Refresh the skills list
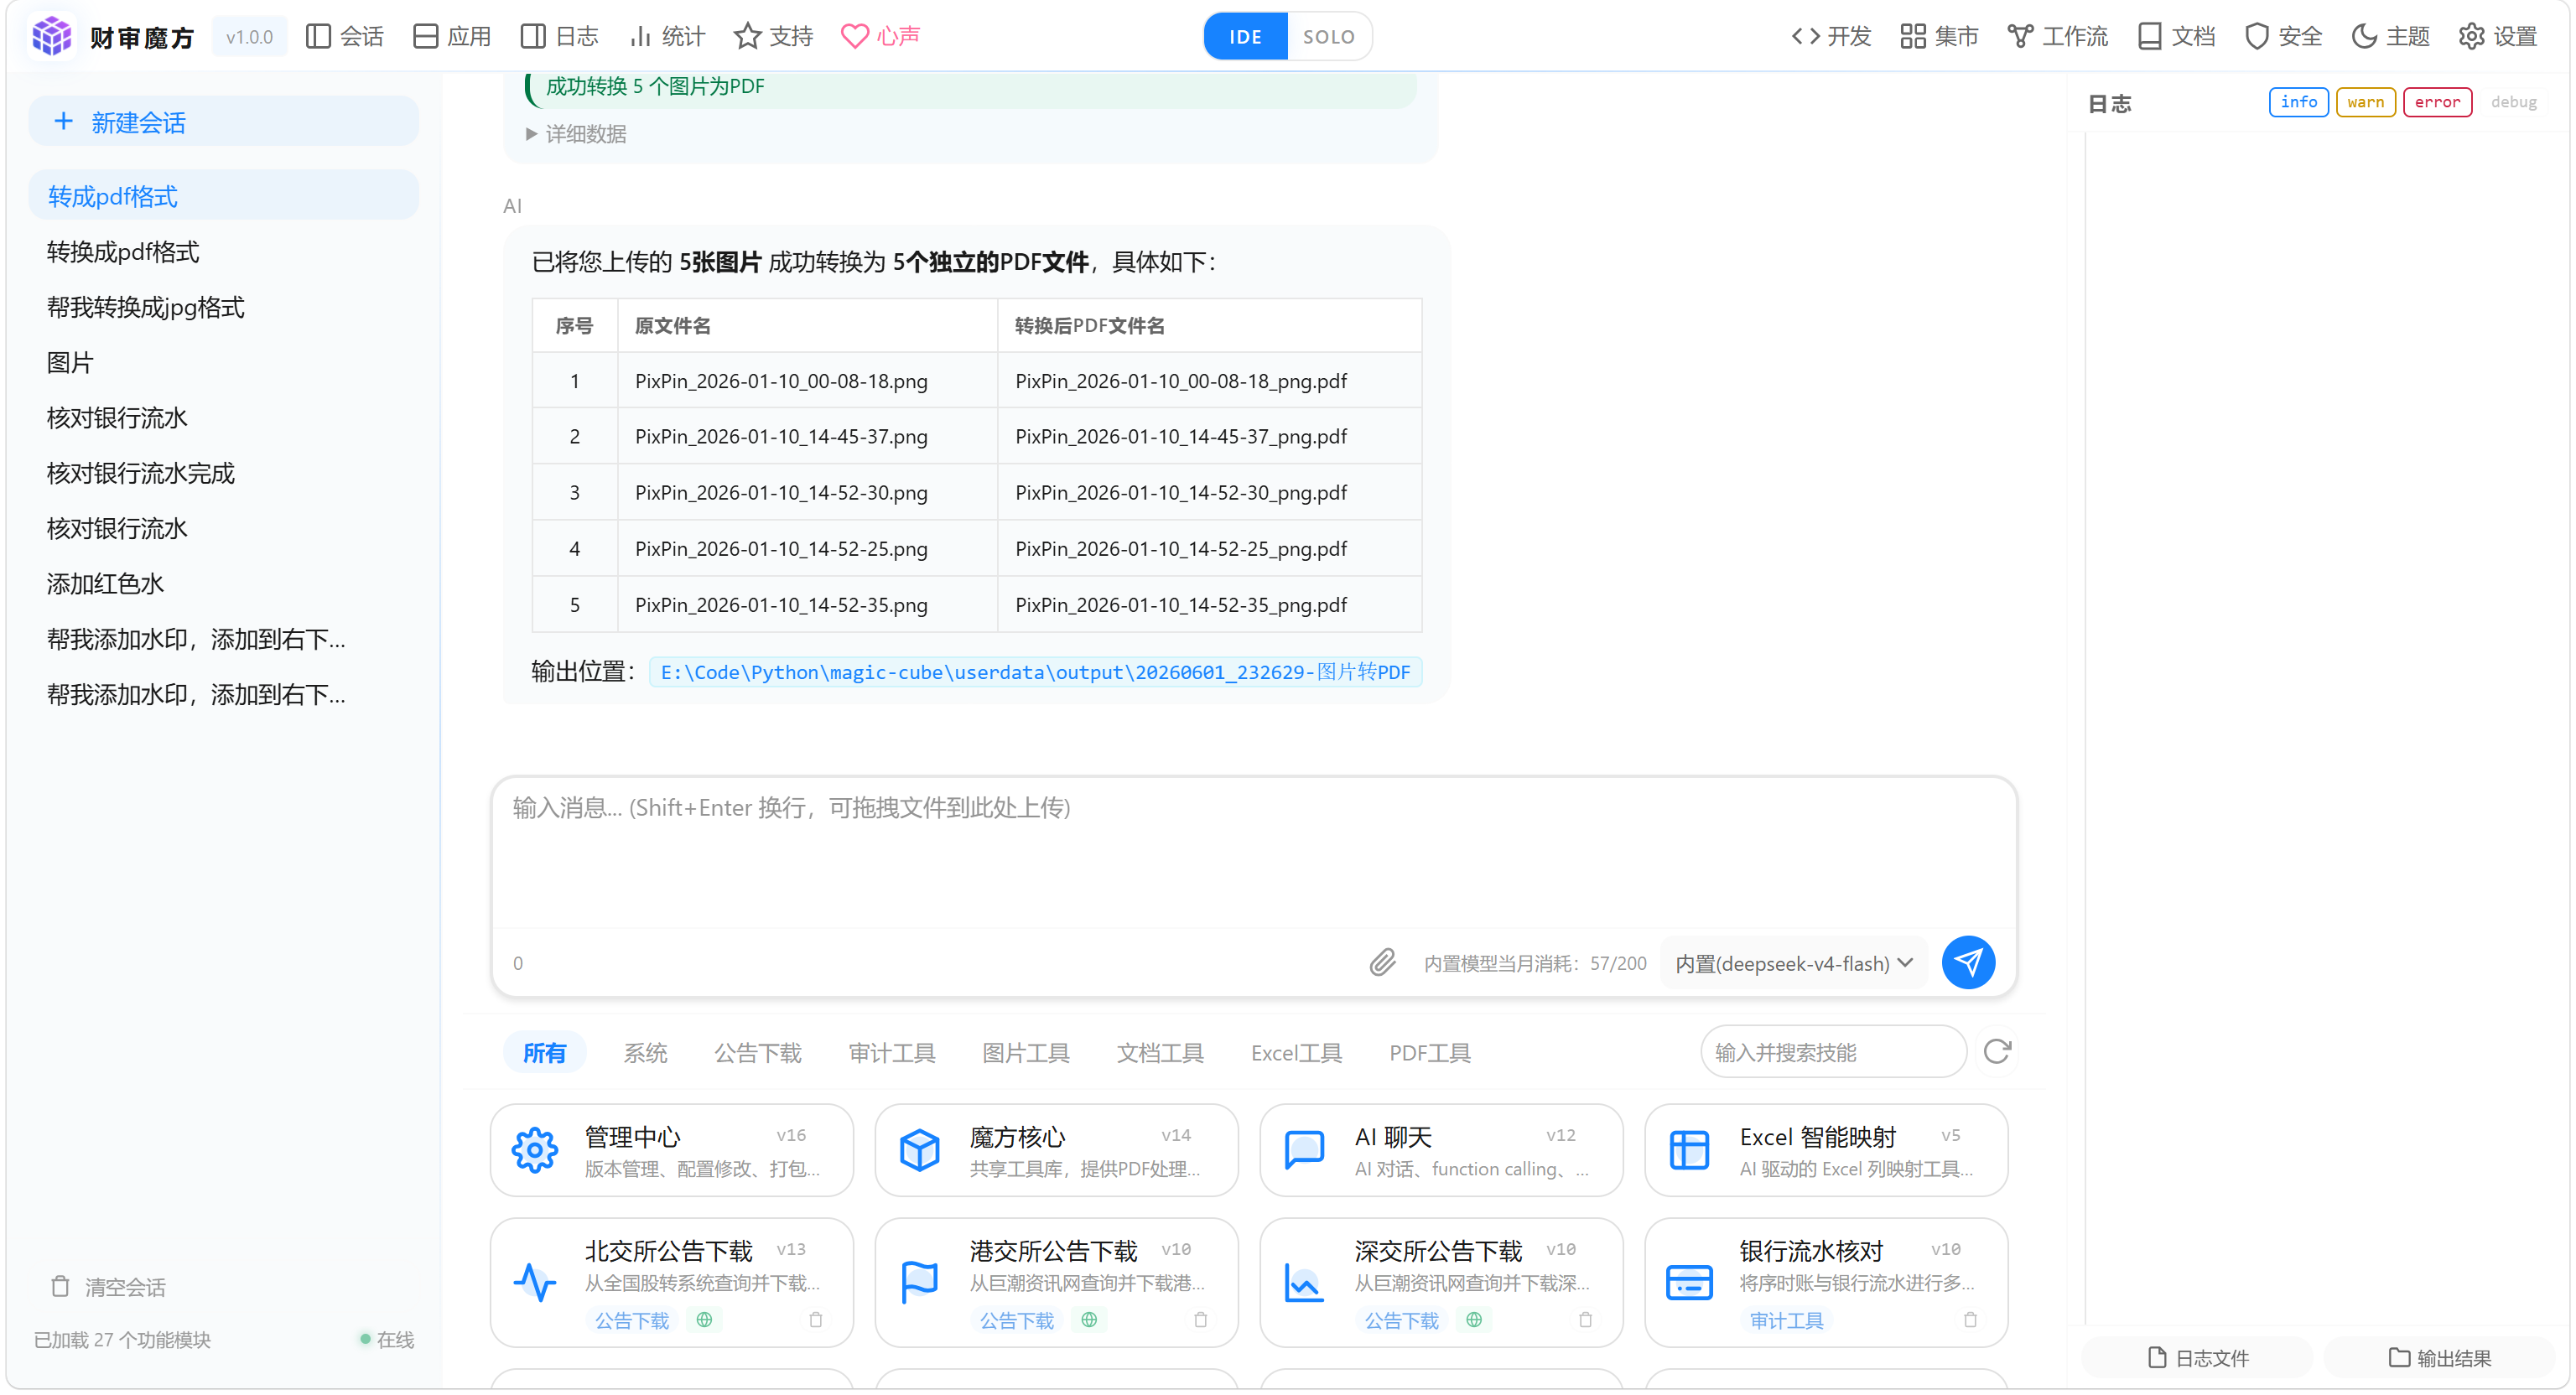This screenshot has width=2576, height=1395. pos(1997,1052)
